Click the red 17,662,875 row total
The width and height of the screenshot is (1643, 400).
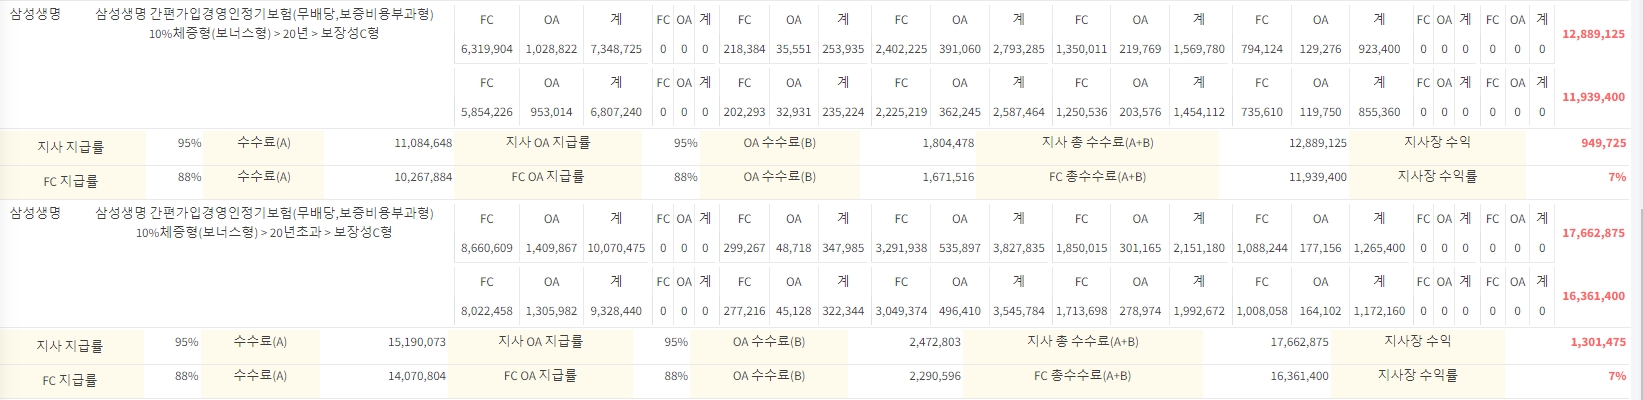[1594, 233]
